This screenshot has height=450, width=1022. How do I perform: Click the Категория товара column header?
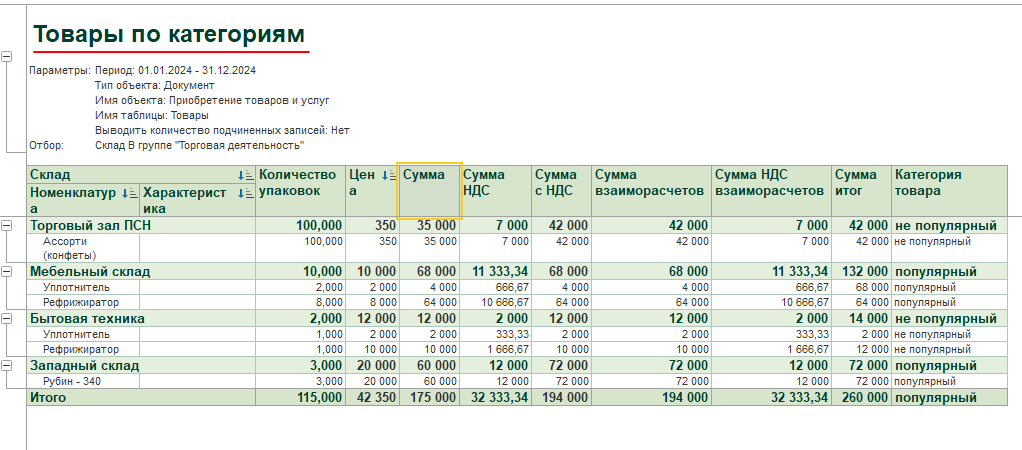tap(948, 183)
